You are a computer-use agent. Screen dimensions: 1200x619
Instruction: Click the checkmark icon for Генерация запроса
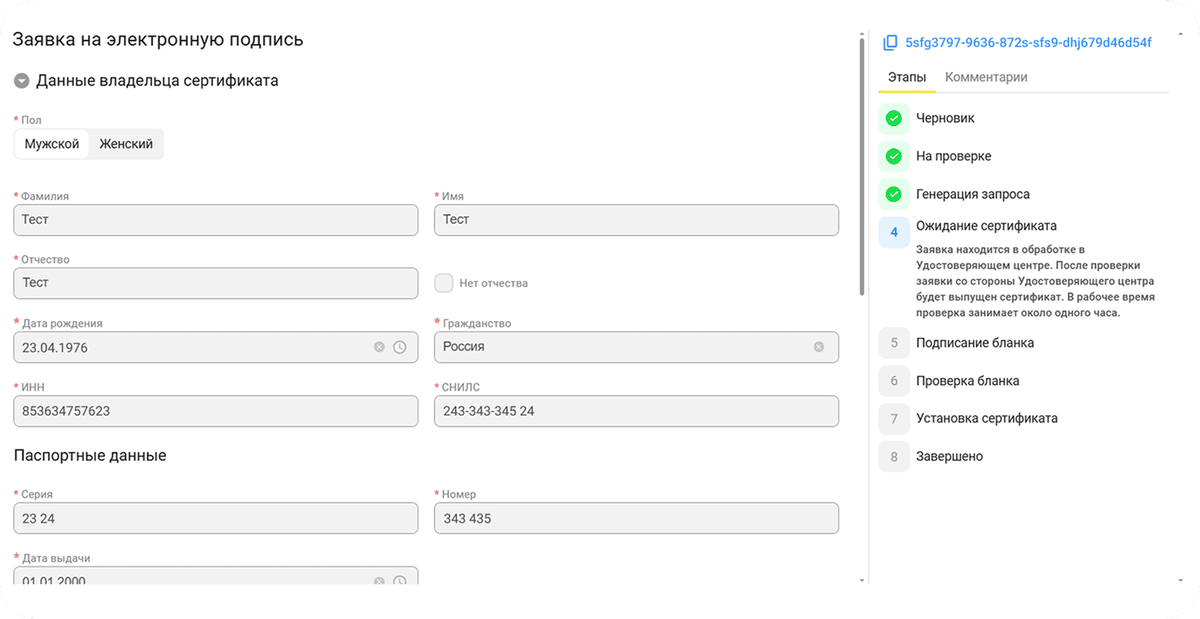(x=893, y=194)
